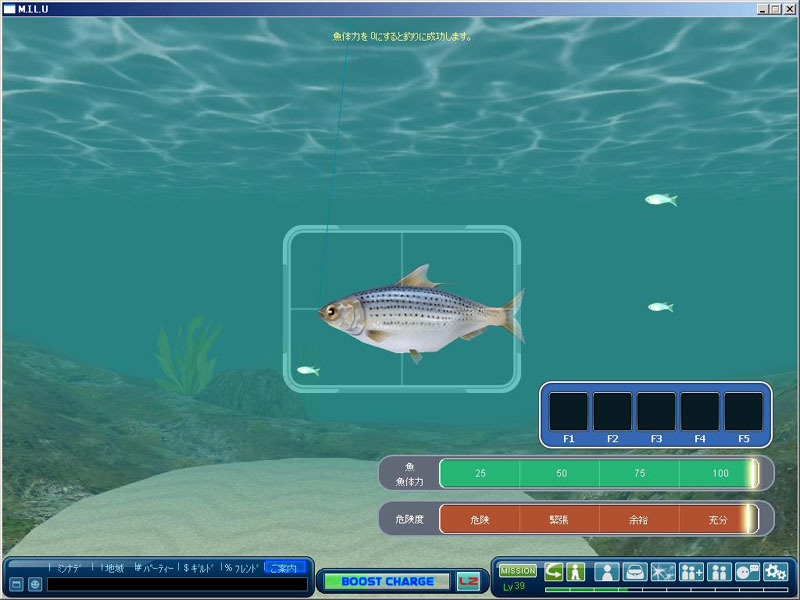Click the BOOST CHARGE button

click(387, 581)
